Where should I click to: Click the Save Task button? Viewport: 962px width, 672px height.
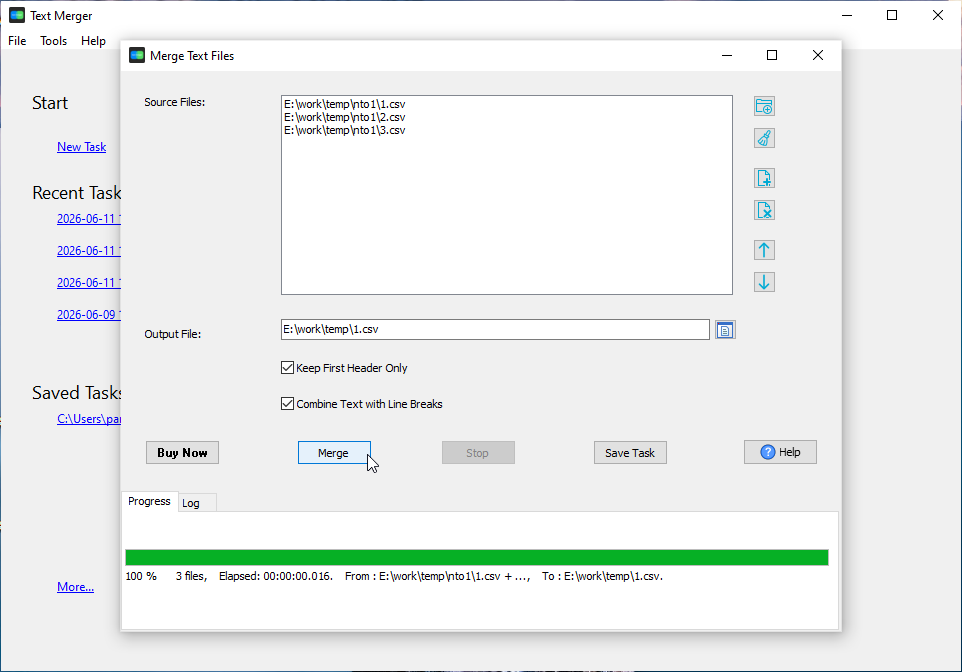pos(630,452)
